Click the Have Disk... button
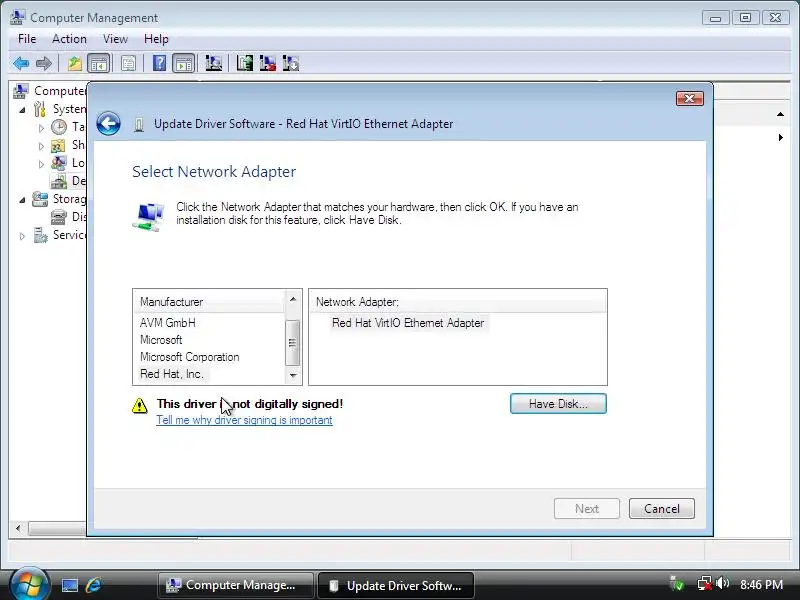800x600 pixels. [x=558, y=404]
